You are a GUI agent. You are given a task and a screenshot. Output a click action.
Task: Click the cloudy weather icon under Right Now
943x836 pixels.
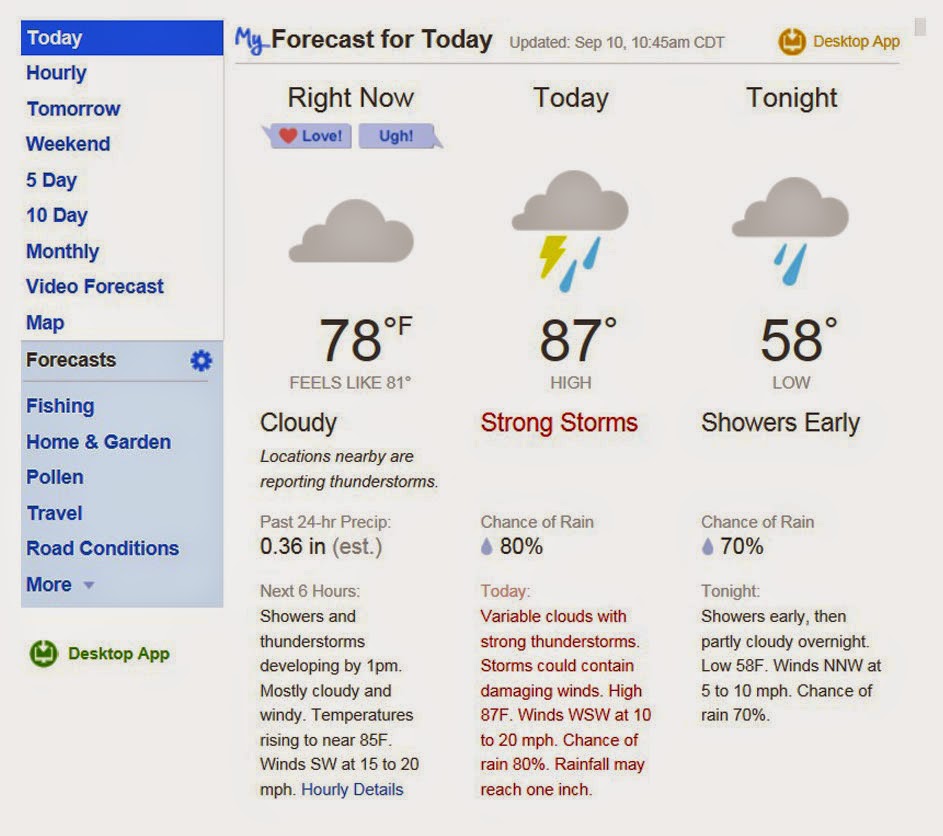(x=351, y=230)
